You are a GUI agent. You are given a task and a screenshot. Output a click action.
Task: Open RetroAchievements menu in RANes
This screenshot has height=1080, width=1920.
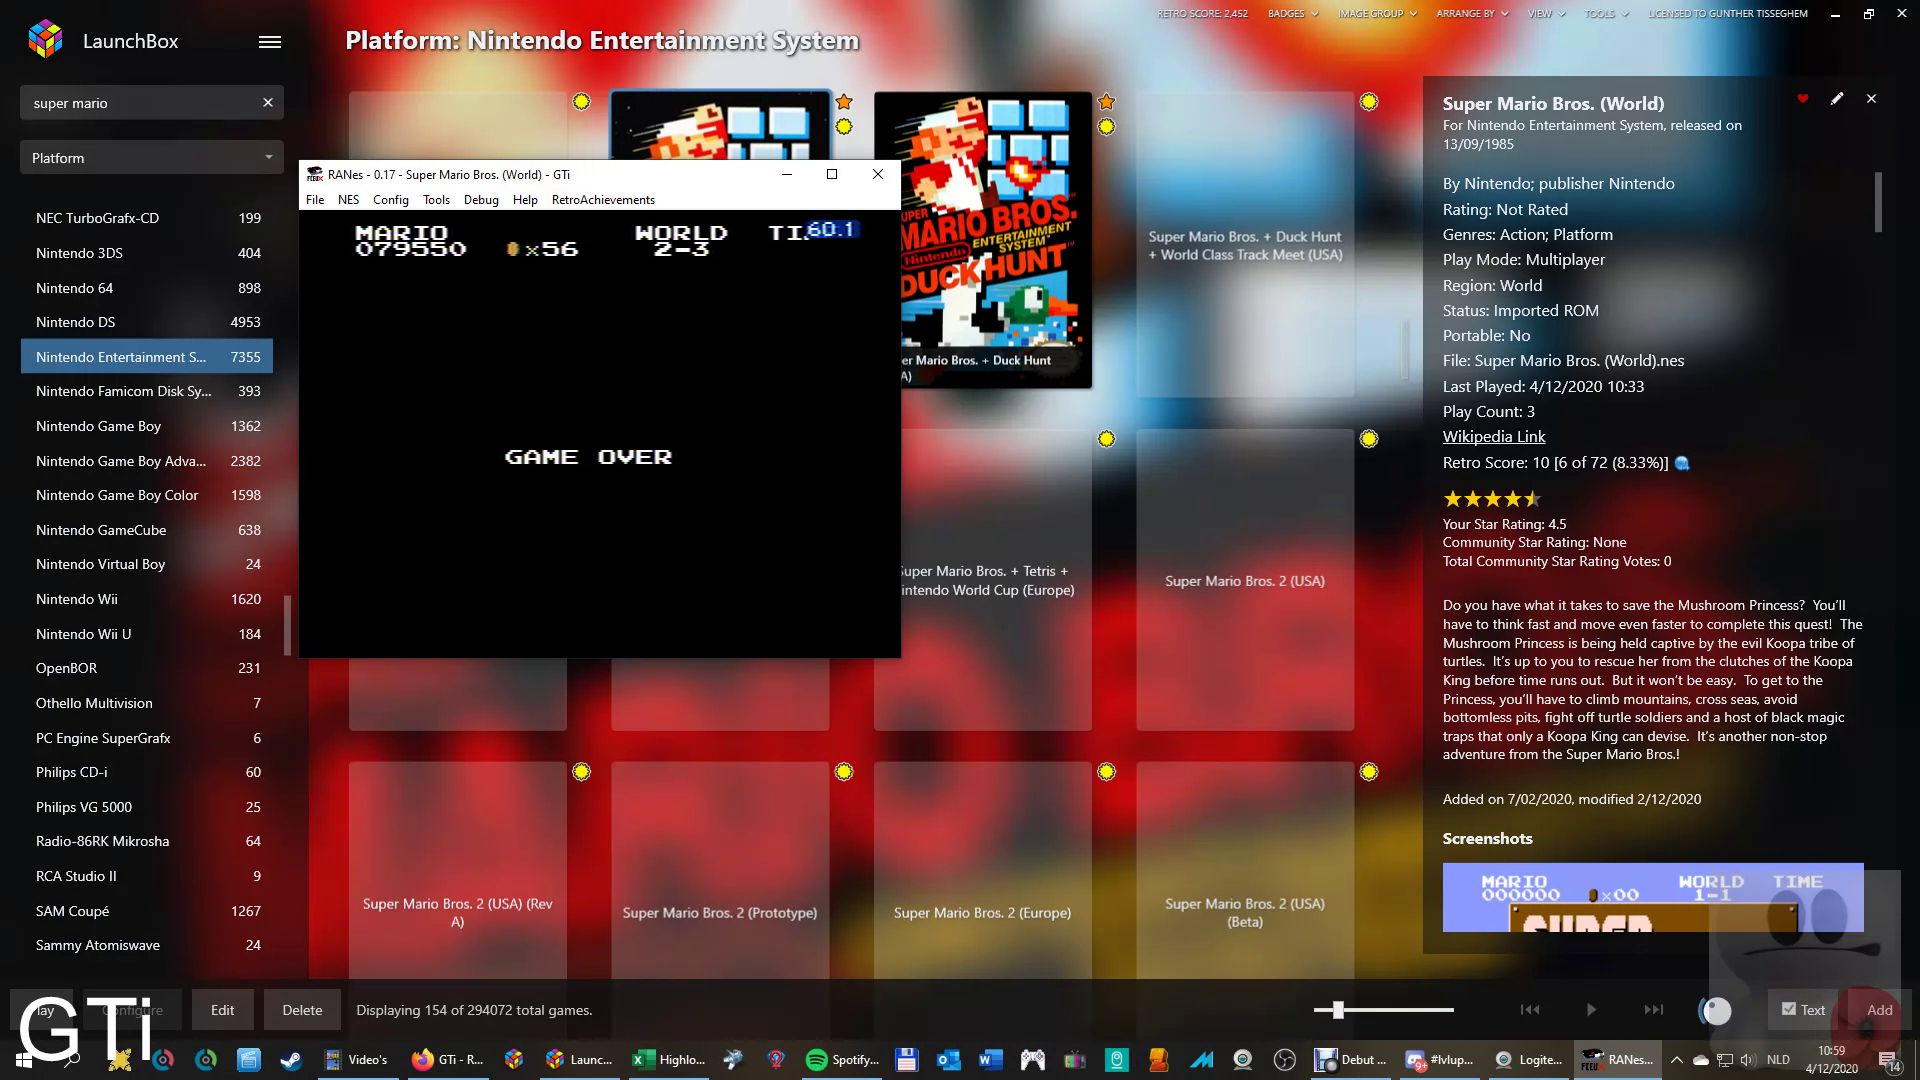click(x=603, y=200)
